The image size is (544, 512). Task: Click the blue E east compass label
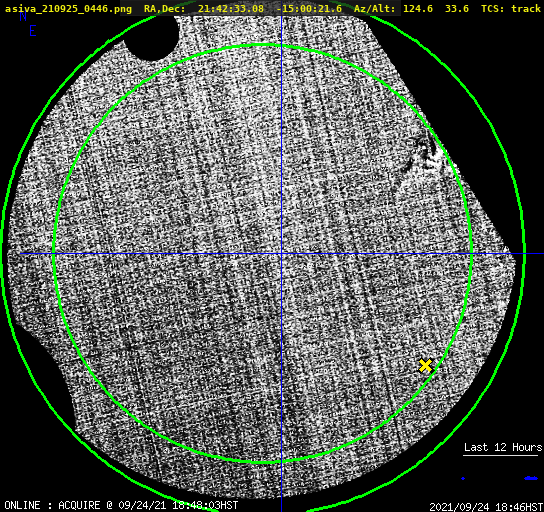coord(33,31)
